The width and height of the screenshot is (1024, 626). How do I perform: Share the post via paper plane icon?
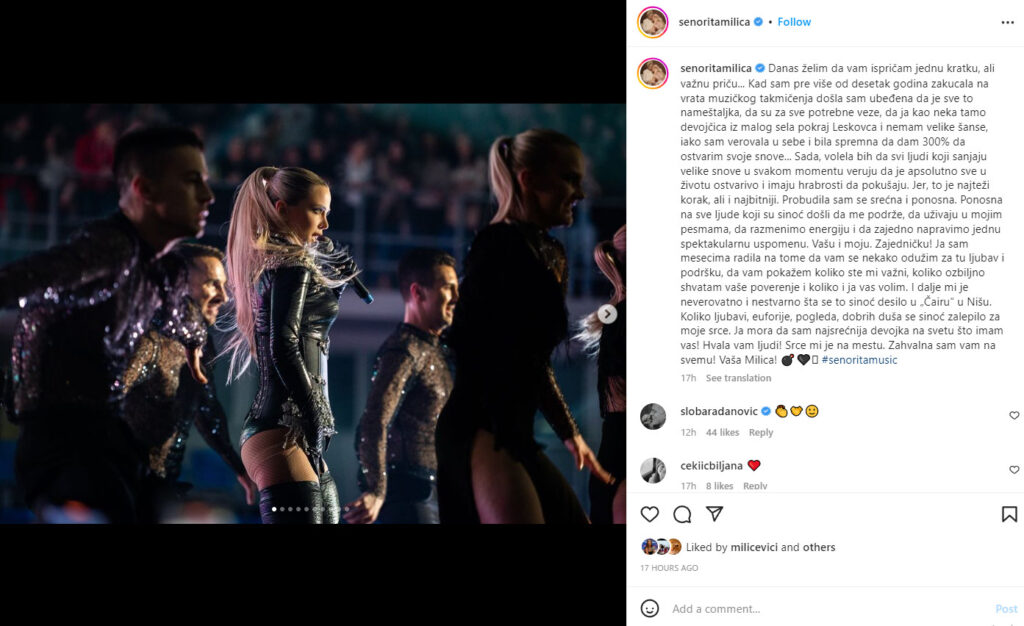[714, 514]
